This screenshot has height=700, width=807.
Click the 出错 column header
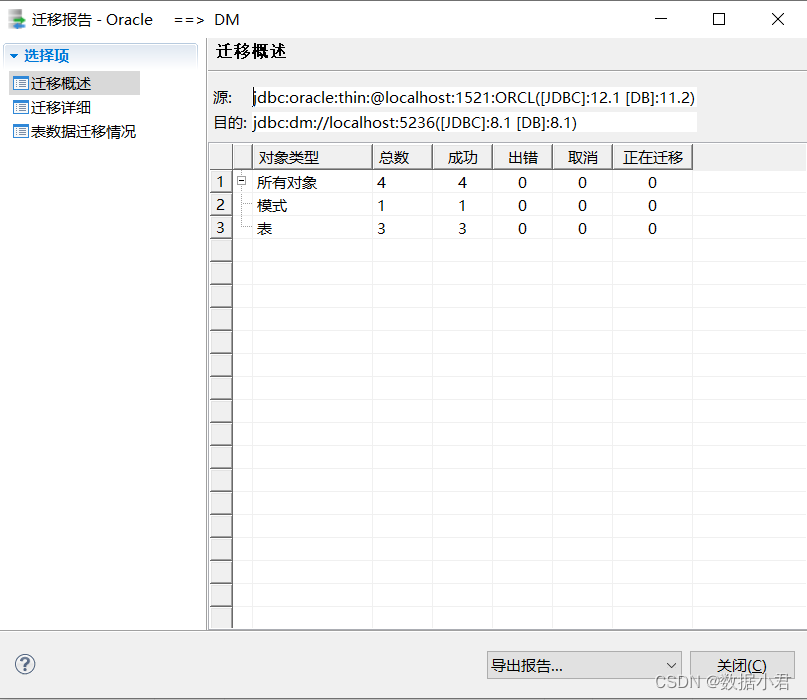point(522,157)
